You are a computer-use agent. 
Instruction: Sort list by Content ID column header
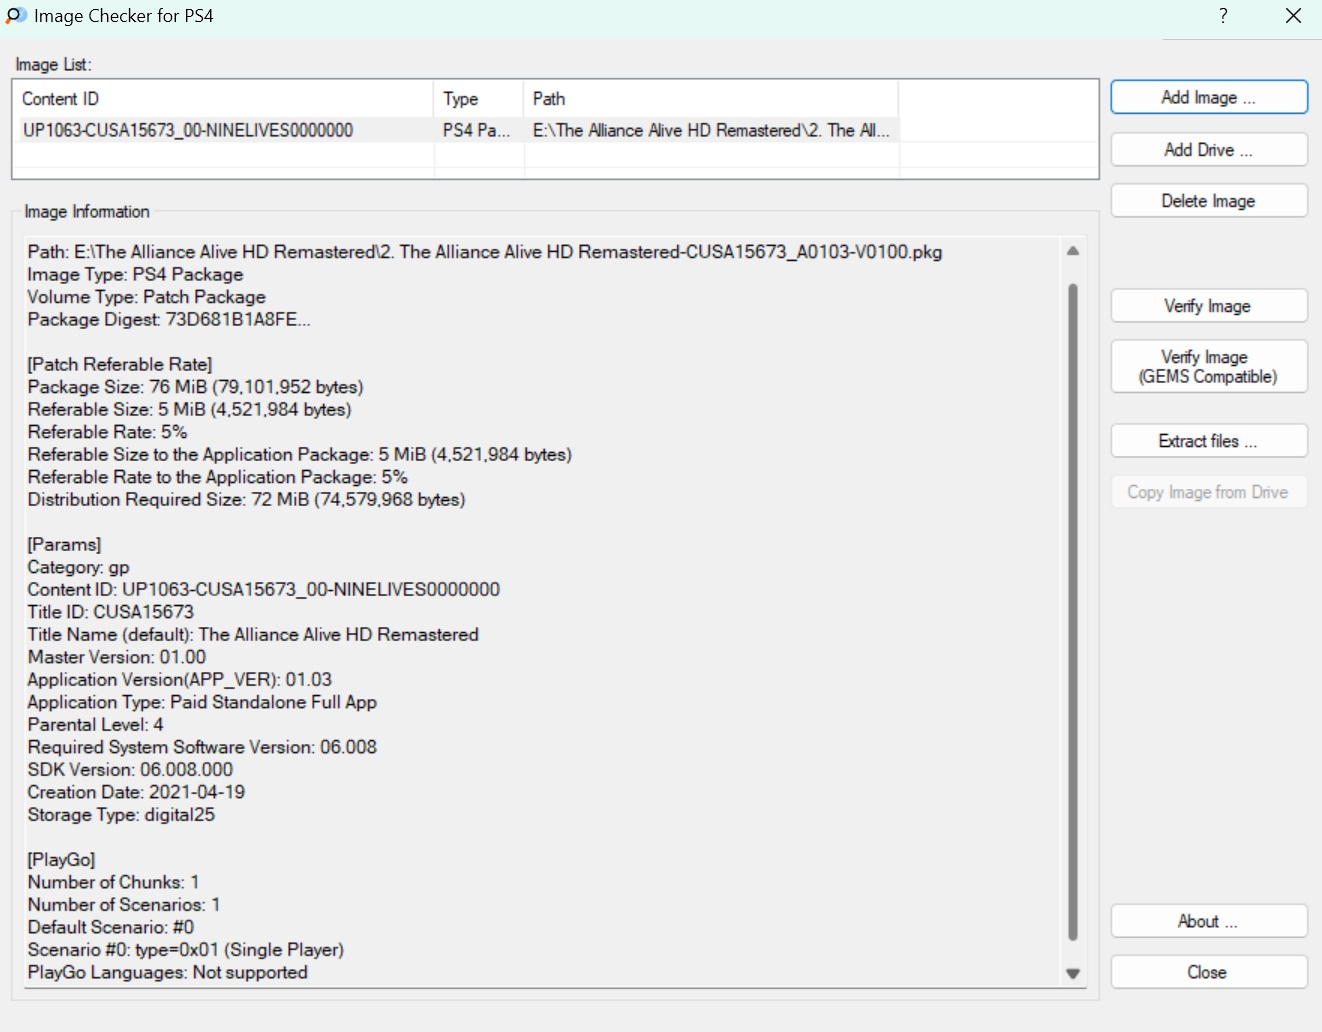[225, 99]
